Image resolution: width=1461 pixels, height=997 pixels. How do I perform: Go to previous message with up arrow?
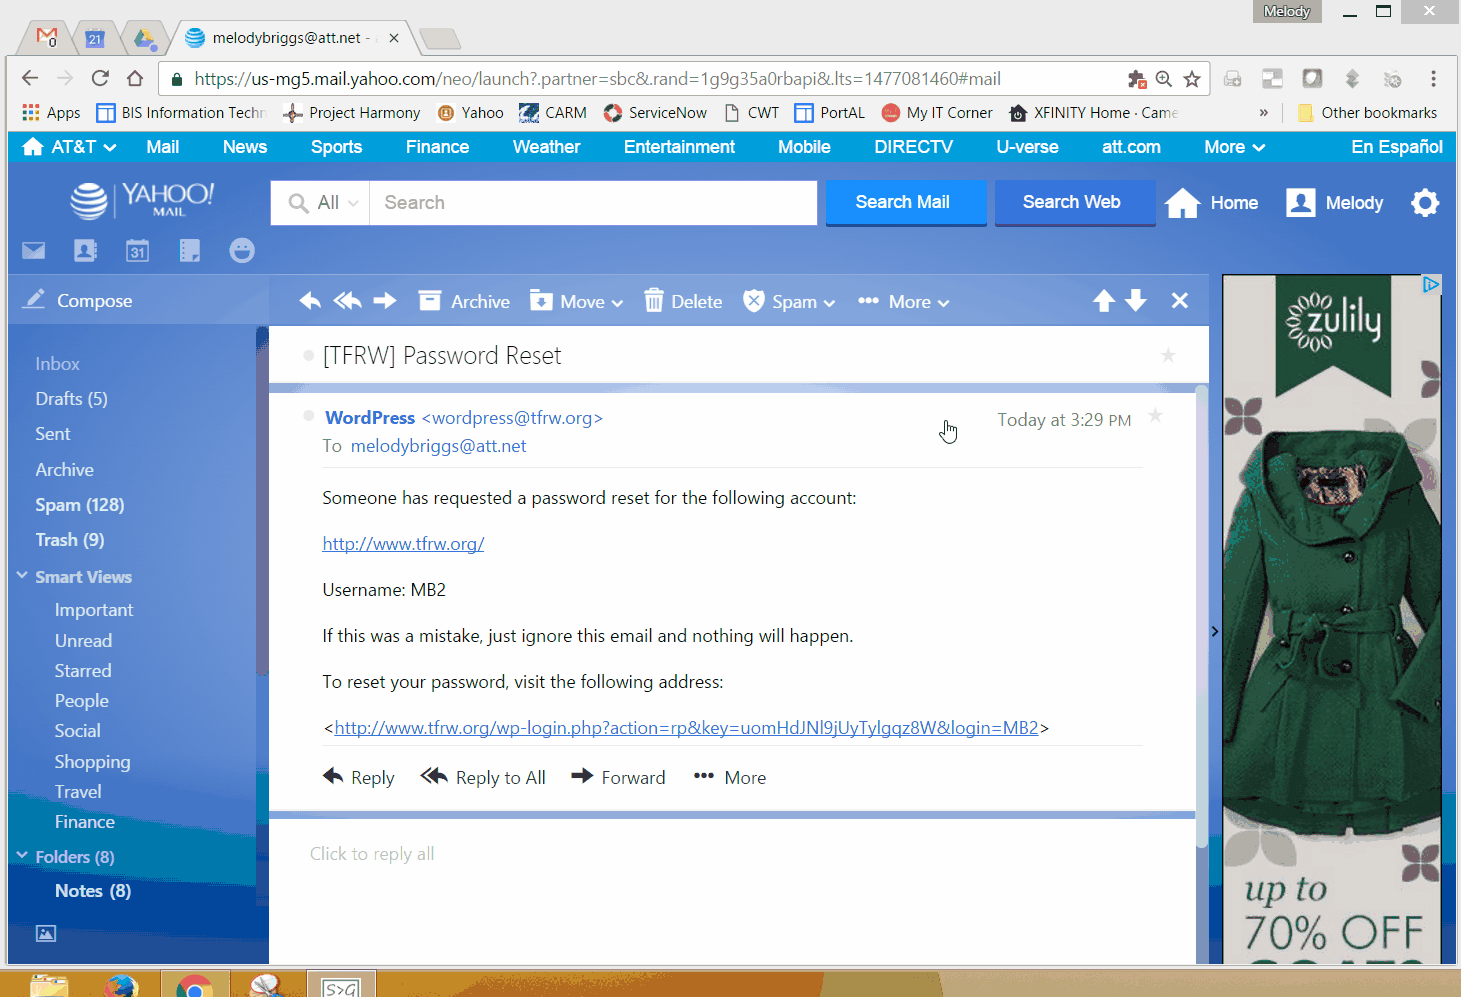pyautogui.click(x=1104, y=301)
